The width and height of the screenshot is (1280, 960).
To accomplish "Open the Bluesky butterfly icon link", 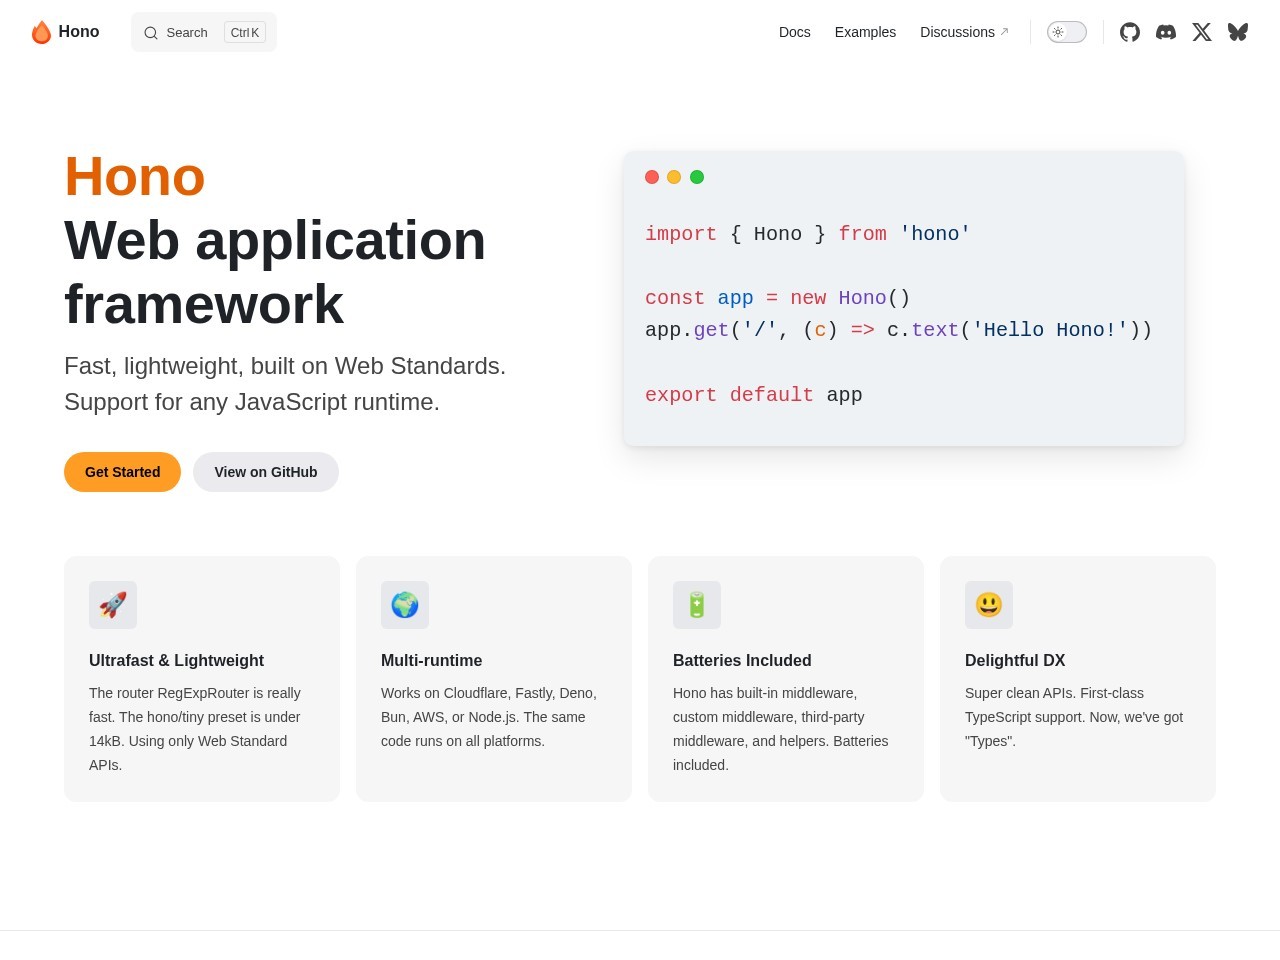I will click(1238, 32).
